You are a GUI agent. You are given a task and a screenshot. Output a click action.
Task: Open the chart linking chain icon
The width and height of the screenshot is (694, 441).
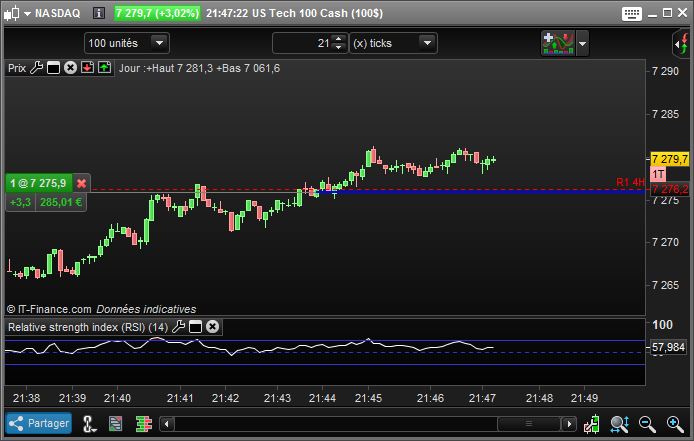click(89, 424)
